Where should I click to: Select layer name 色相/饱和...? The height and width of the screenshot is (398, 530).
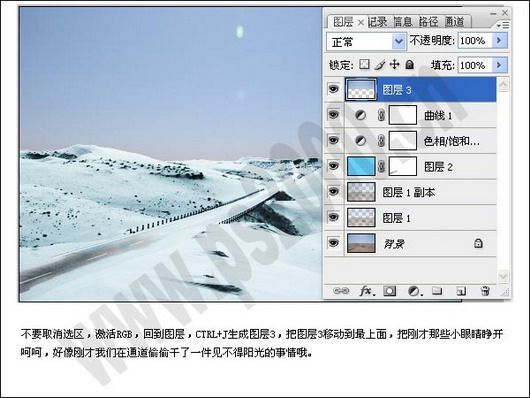(452, 141)
